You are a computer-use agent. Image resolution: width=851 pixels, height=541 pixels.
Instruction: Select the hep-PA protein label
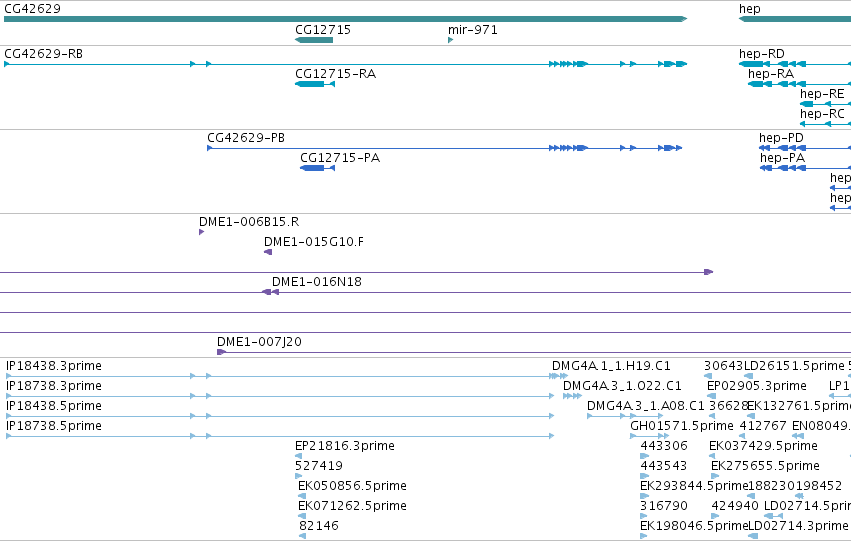[x=782, y=158]
